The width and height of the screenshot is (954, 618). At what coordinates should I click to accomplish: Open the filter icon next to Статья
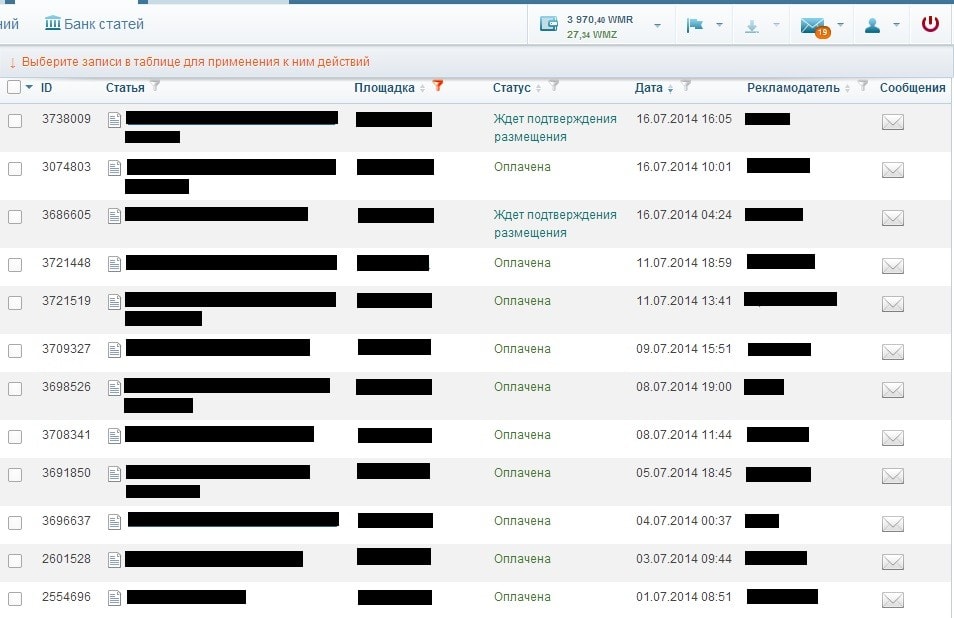coord(155,86)
